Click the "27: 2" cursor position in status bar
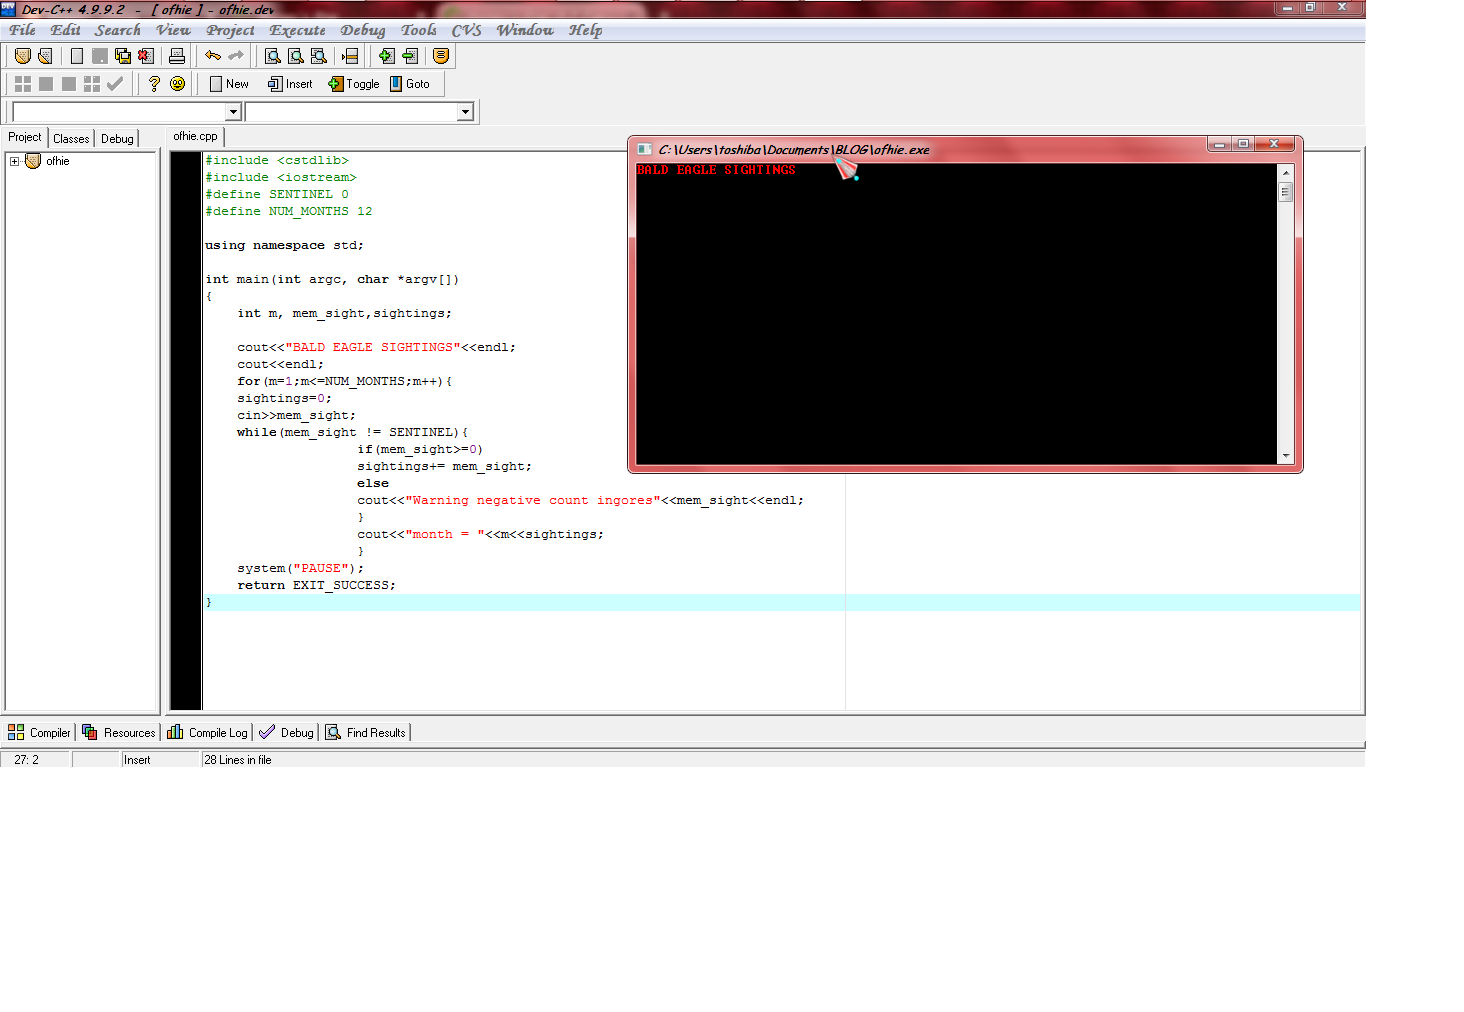 coord(26,760)
